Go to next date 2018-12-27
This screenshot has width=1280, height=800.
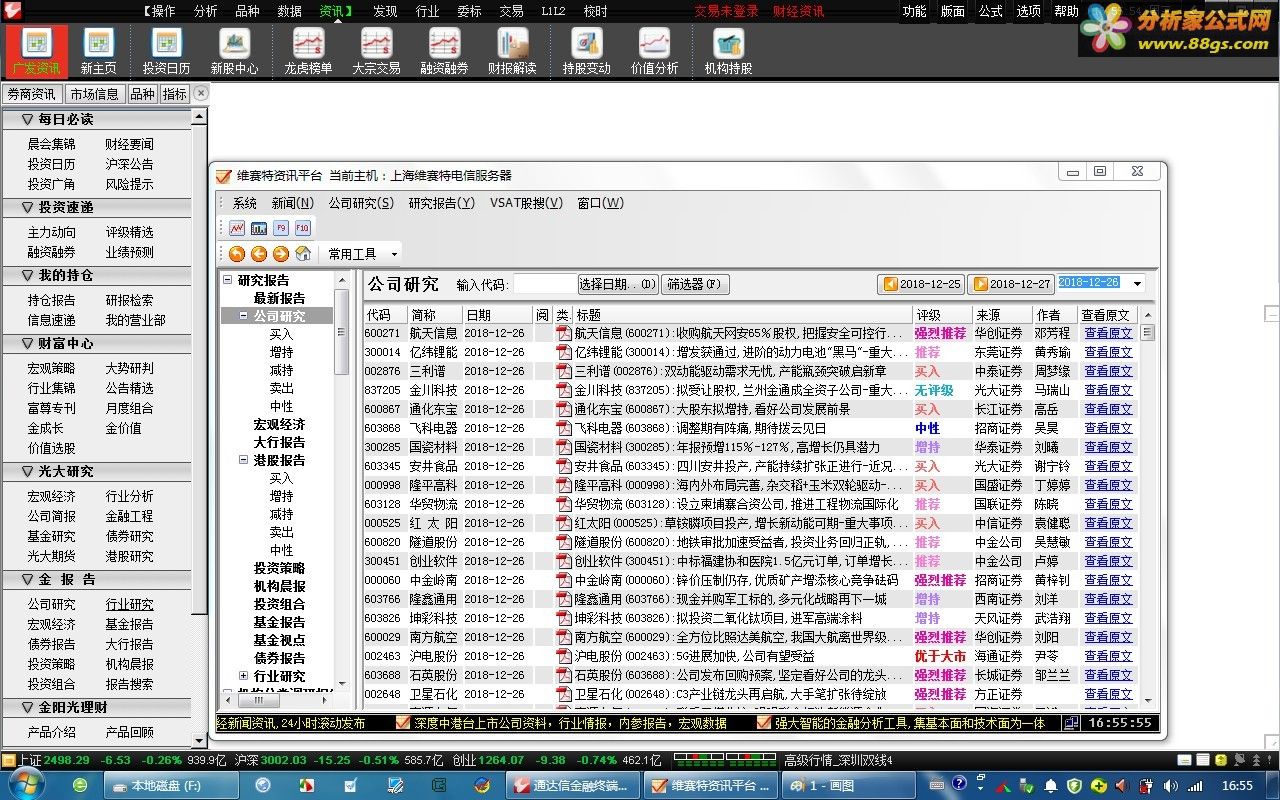(1012, 284)
